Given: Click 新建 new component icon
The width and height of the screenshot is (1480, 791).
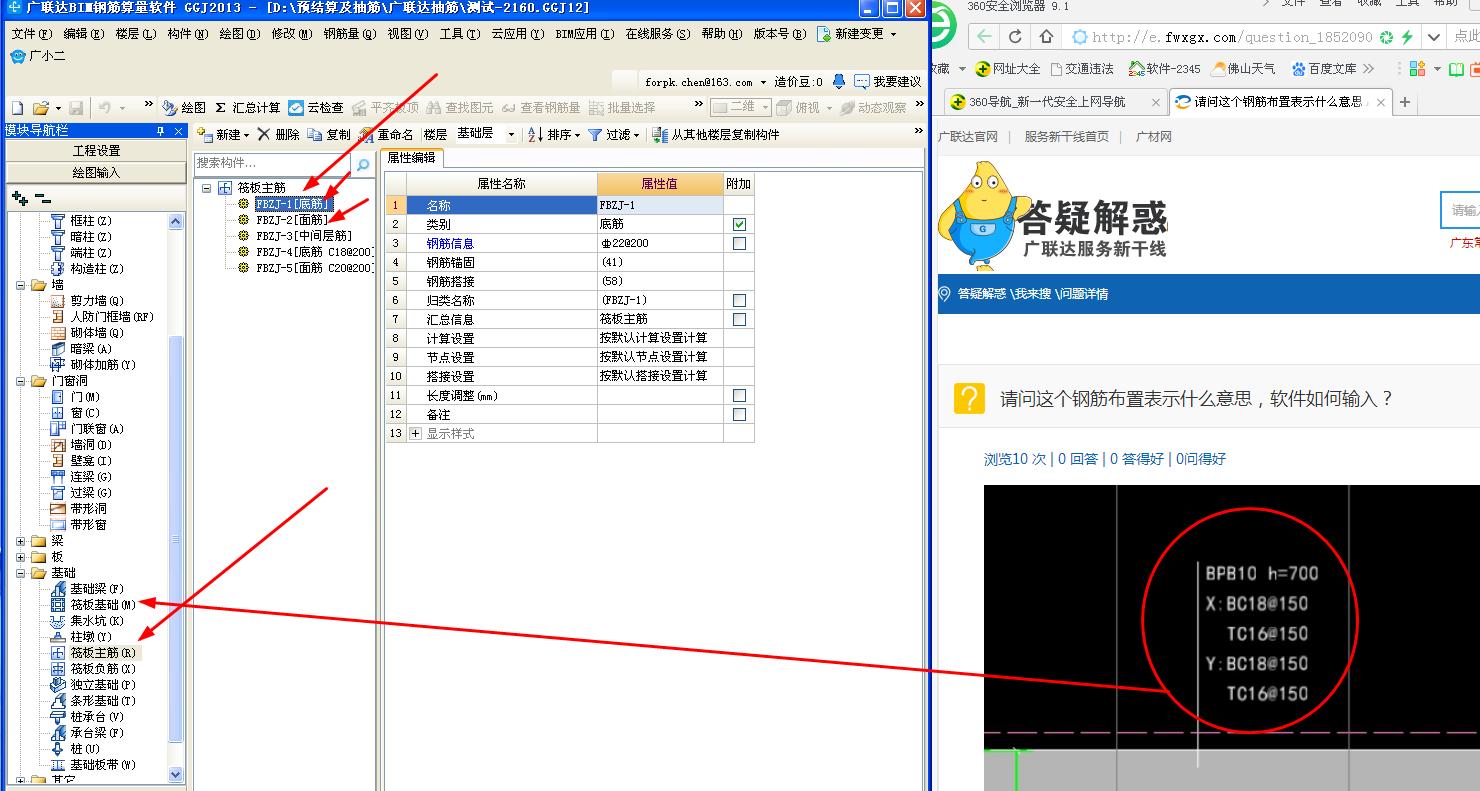Looking at the screenshot, I should click(207, 134).
